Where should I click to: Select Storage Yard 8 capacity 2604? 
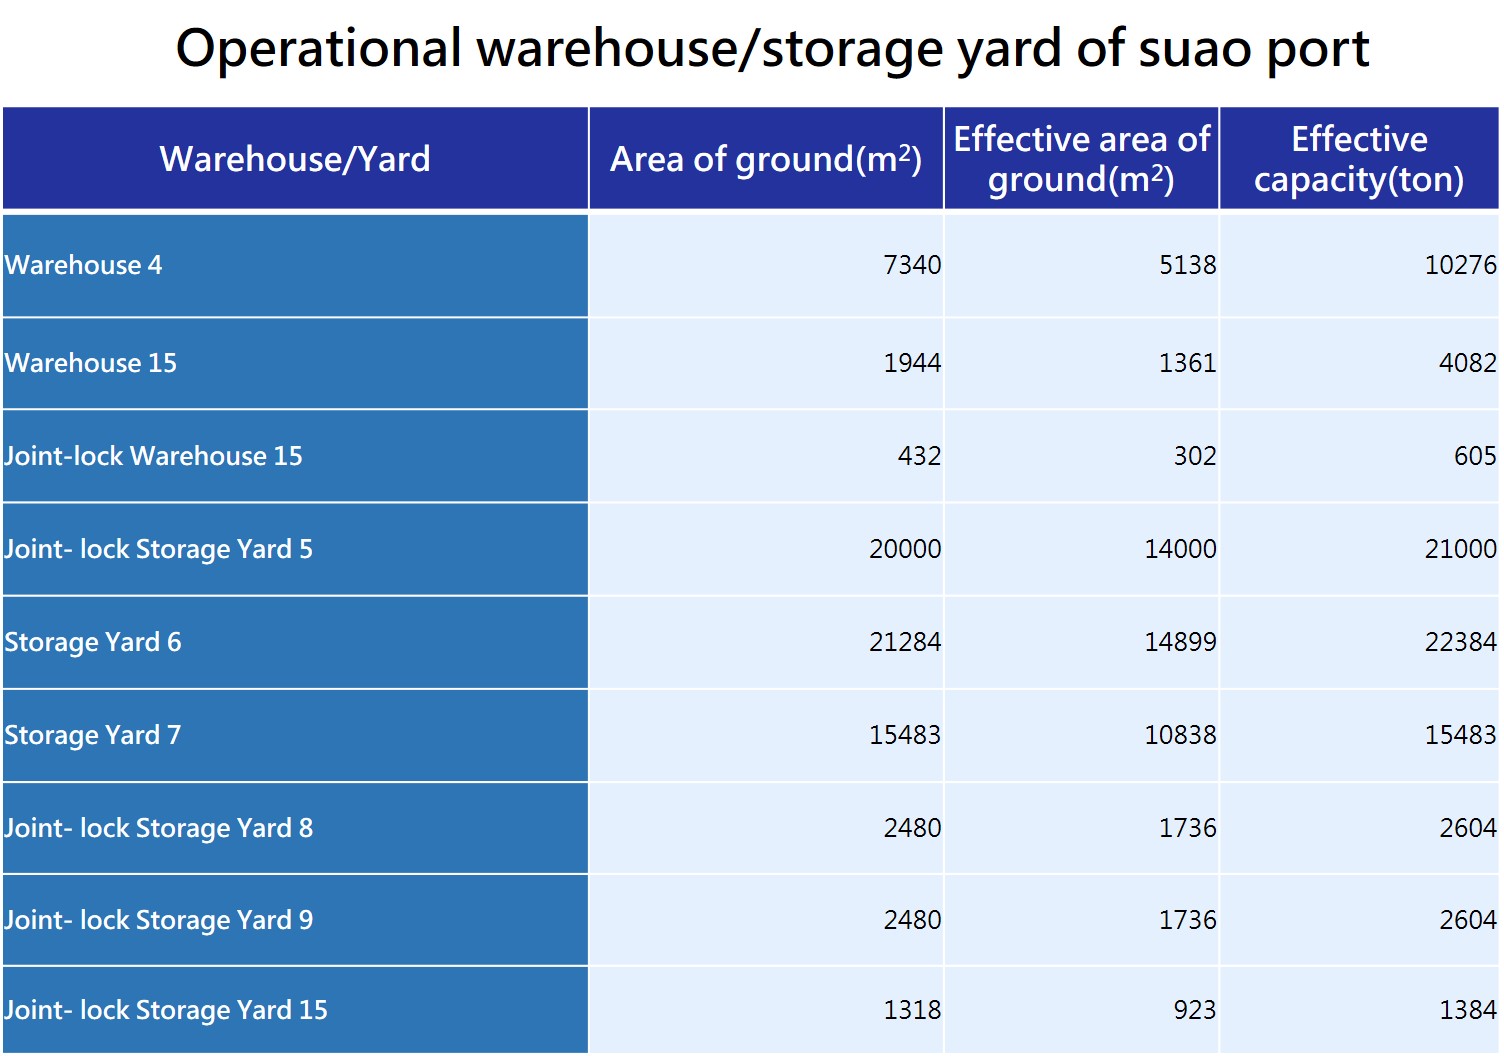pyautogui.click(x=1468, y=828)
